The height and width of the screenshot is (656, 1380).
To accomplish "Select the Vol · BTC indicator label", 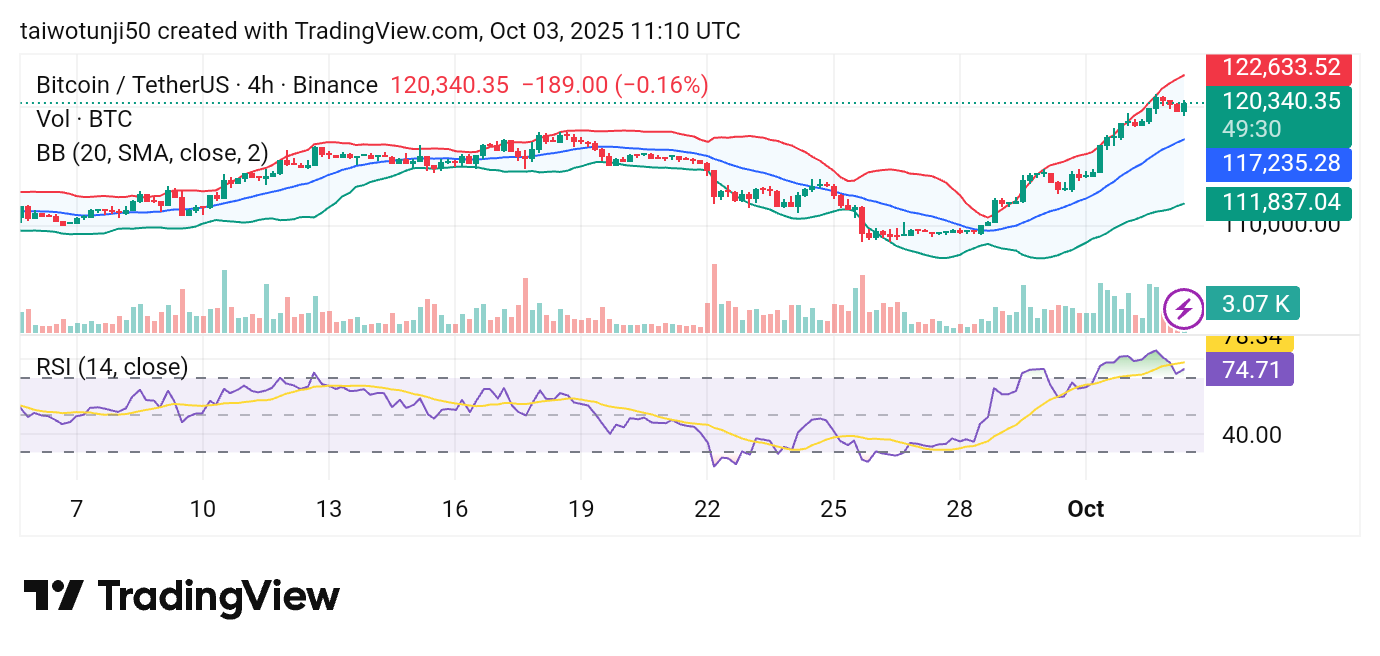I will pyautogui.click(x=84, y=119).
